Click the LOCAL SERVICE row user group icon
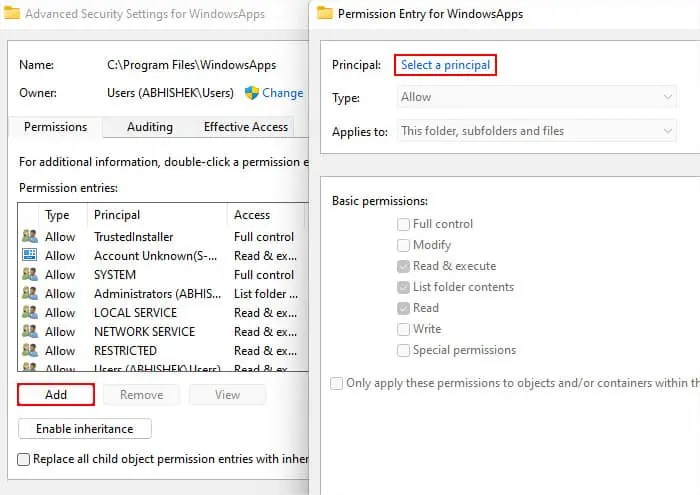700x495 pixels. 30,312
